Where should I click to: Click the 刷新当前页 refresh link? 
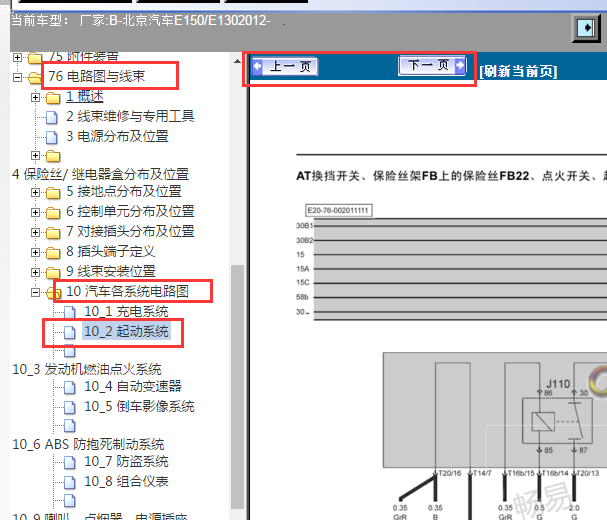tap(518, 71)
